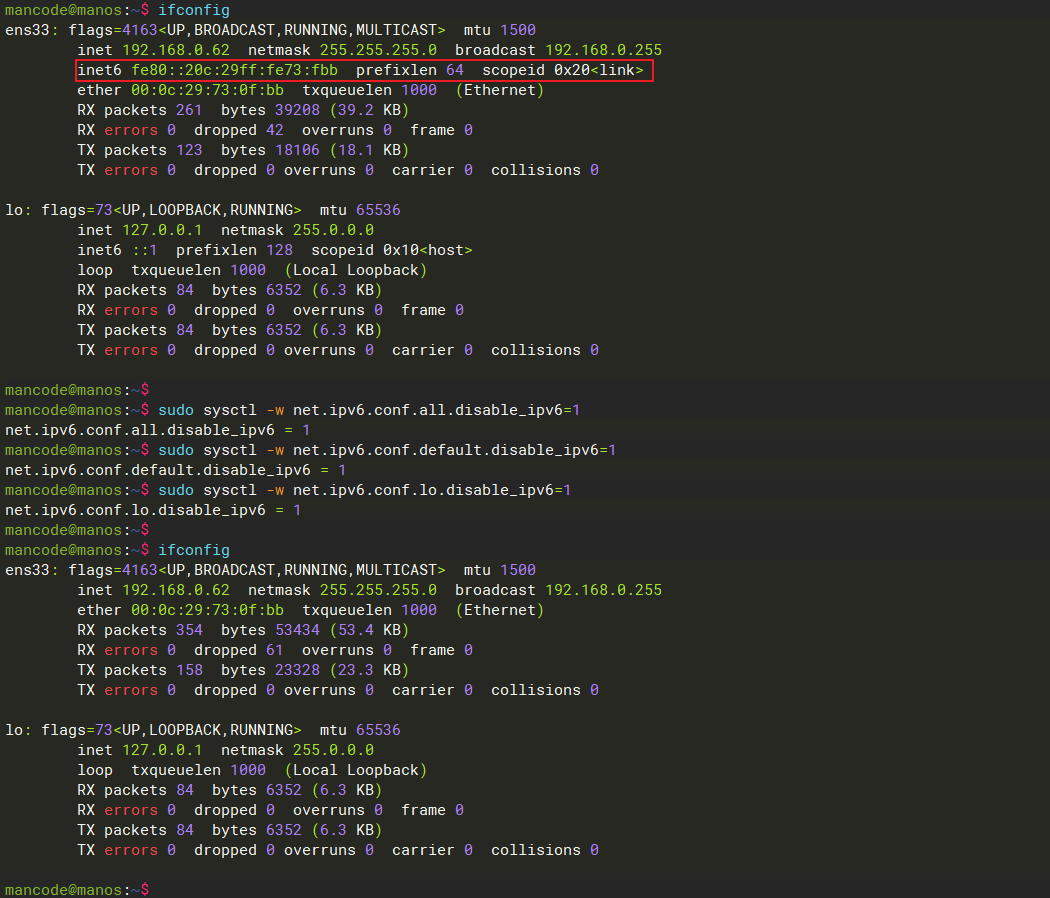Screen dimensions: 1050x898
Task: Click the red-boxed inet6 fe80 address line
Action: point(364,70)
